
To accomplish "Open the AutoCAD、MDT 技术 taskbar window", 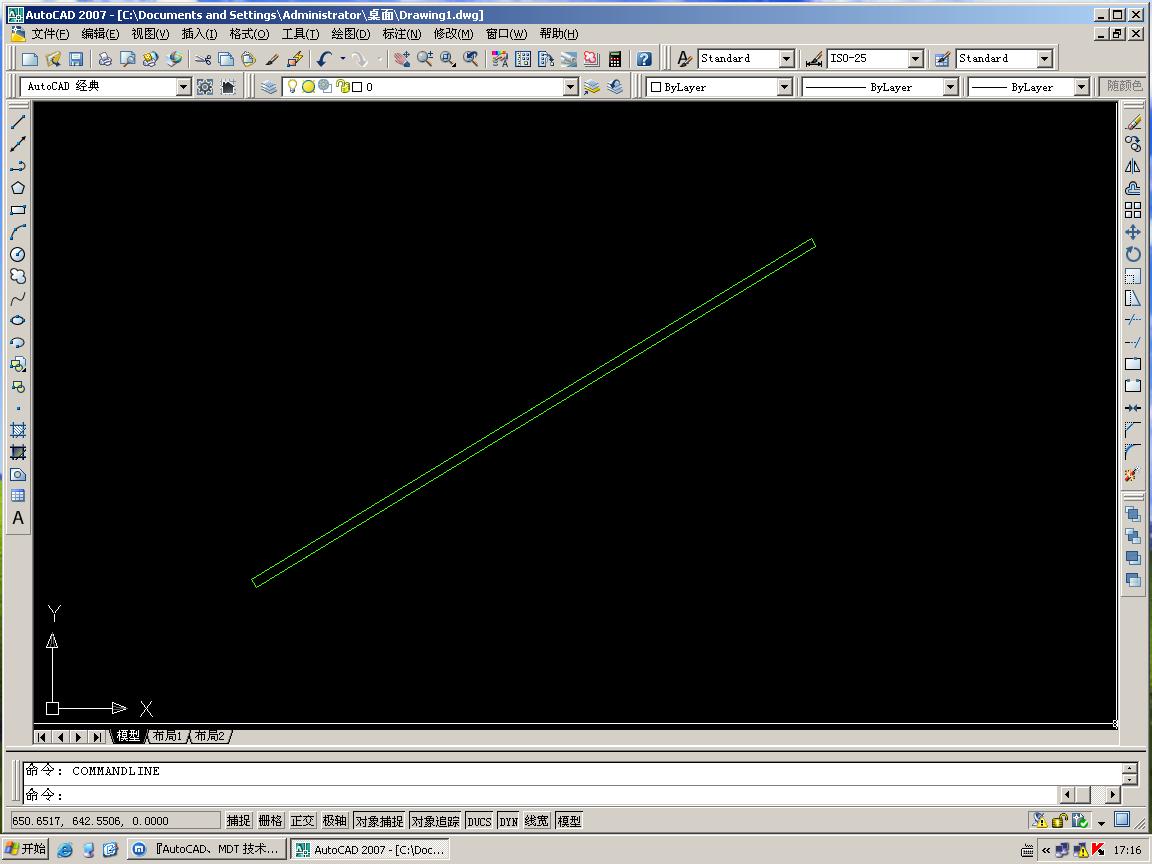I will (209, 849).
